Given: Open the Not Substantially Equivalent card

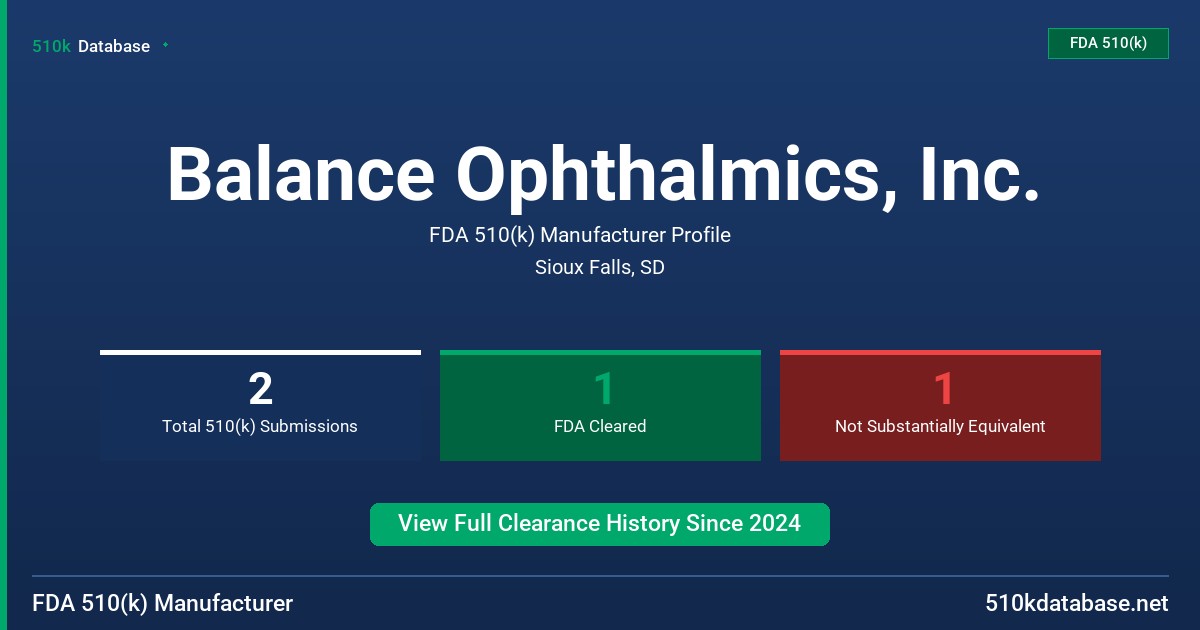Looking at the screenshot, I should click(940, 405).
